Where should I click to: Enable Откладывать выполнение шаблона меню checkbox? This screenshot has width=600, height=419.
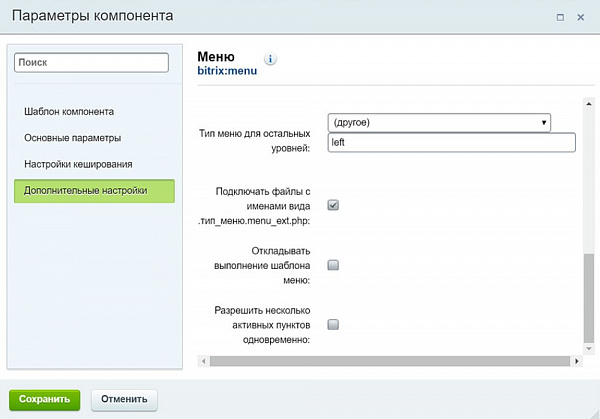(333, 265)
